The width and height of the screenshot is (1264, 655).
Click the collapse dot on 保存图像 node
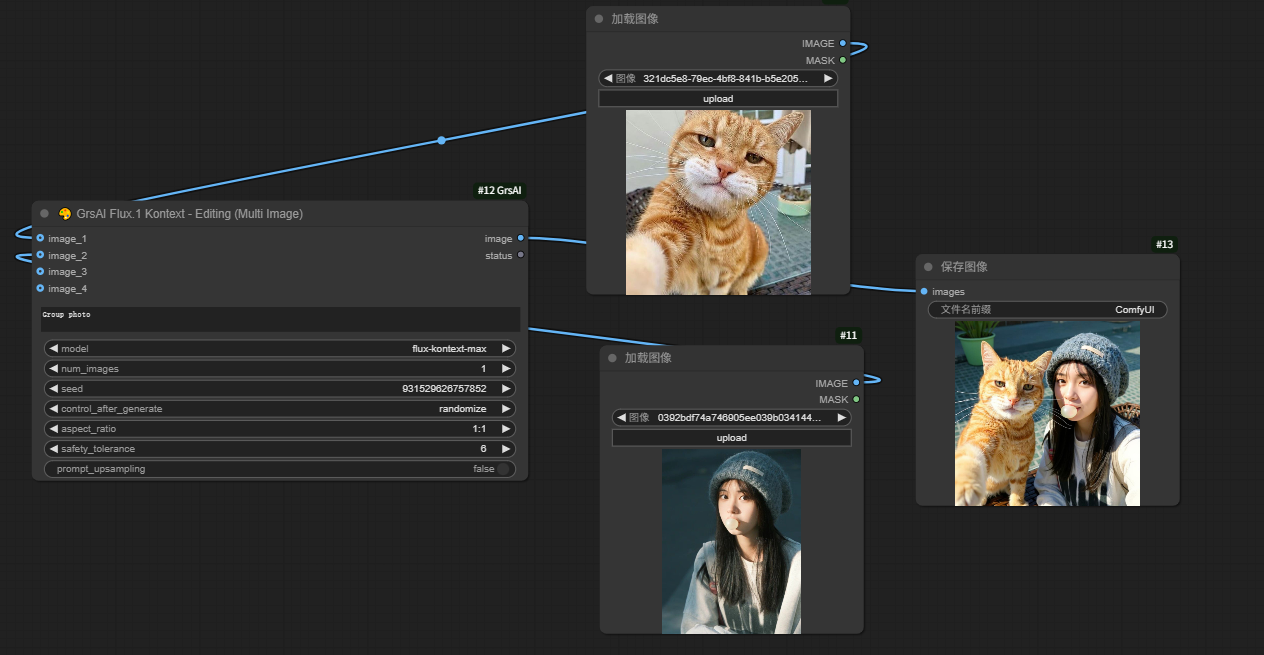pos(929,267)
